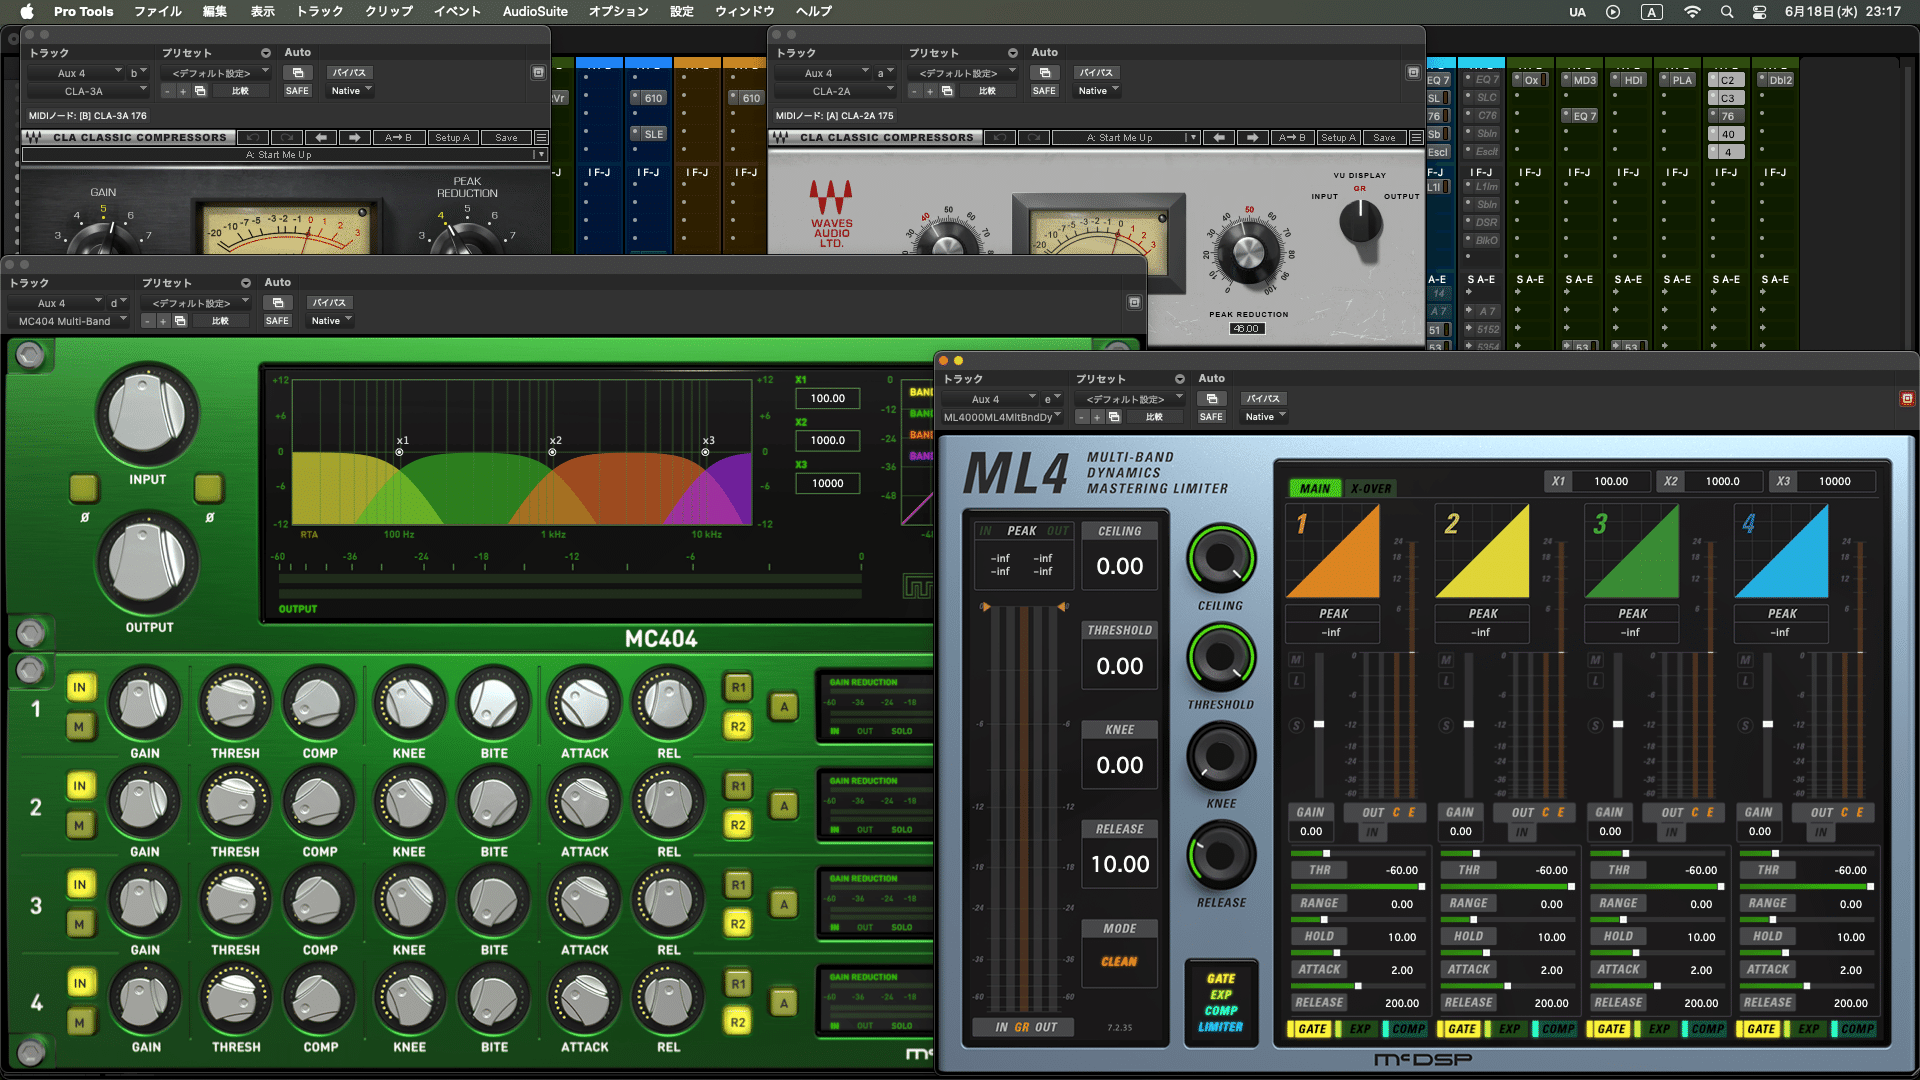Viewport: 1920px width, 1080px height.
Task: Open the MC404 Multi-Band plugin selector
Action: point(68,321)
